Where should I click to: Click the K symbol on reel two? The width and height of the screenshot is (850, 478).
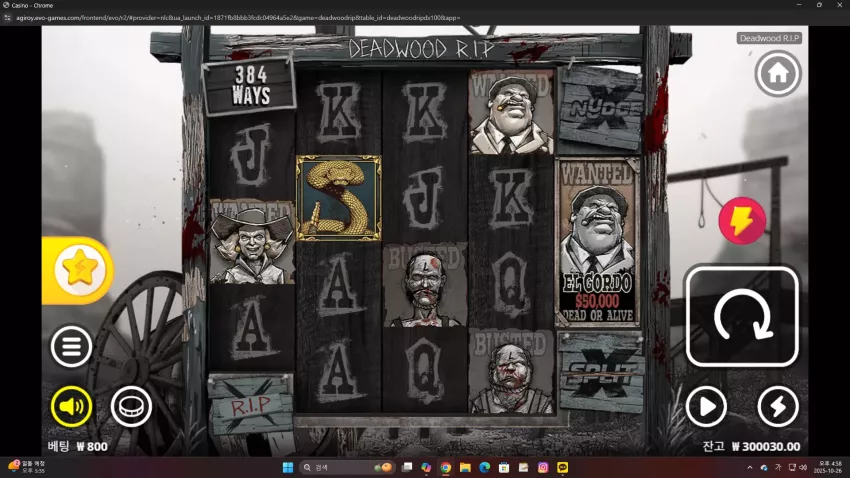(339, 112)
